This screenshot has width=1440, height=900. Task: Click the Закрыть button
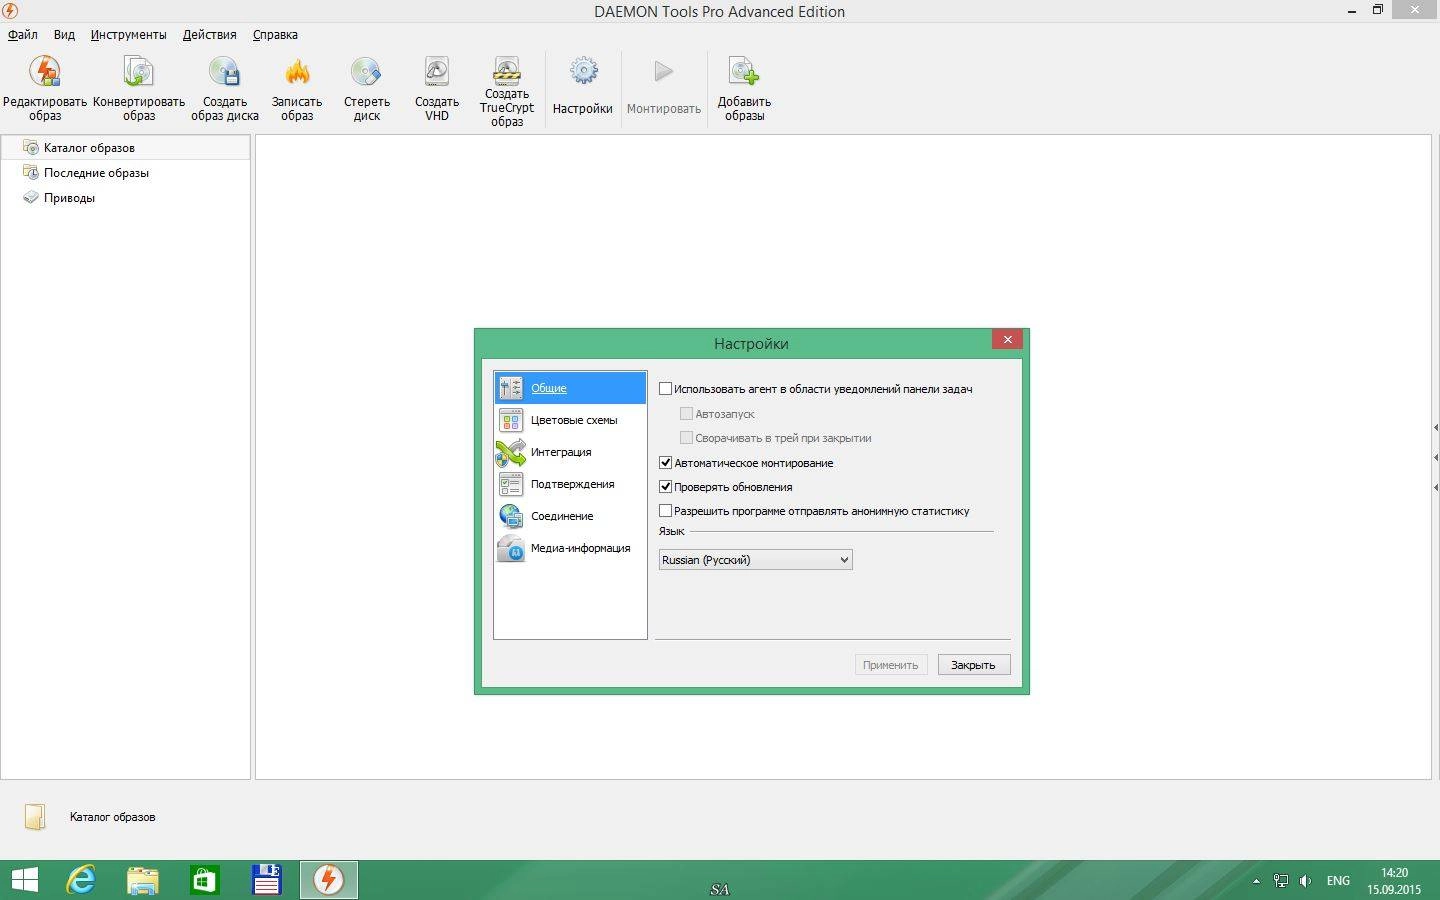point(974,665)
